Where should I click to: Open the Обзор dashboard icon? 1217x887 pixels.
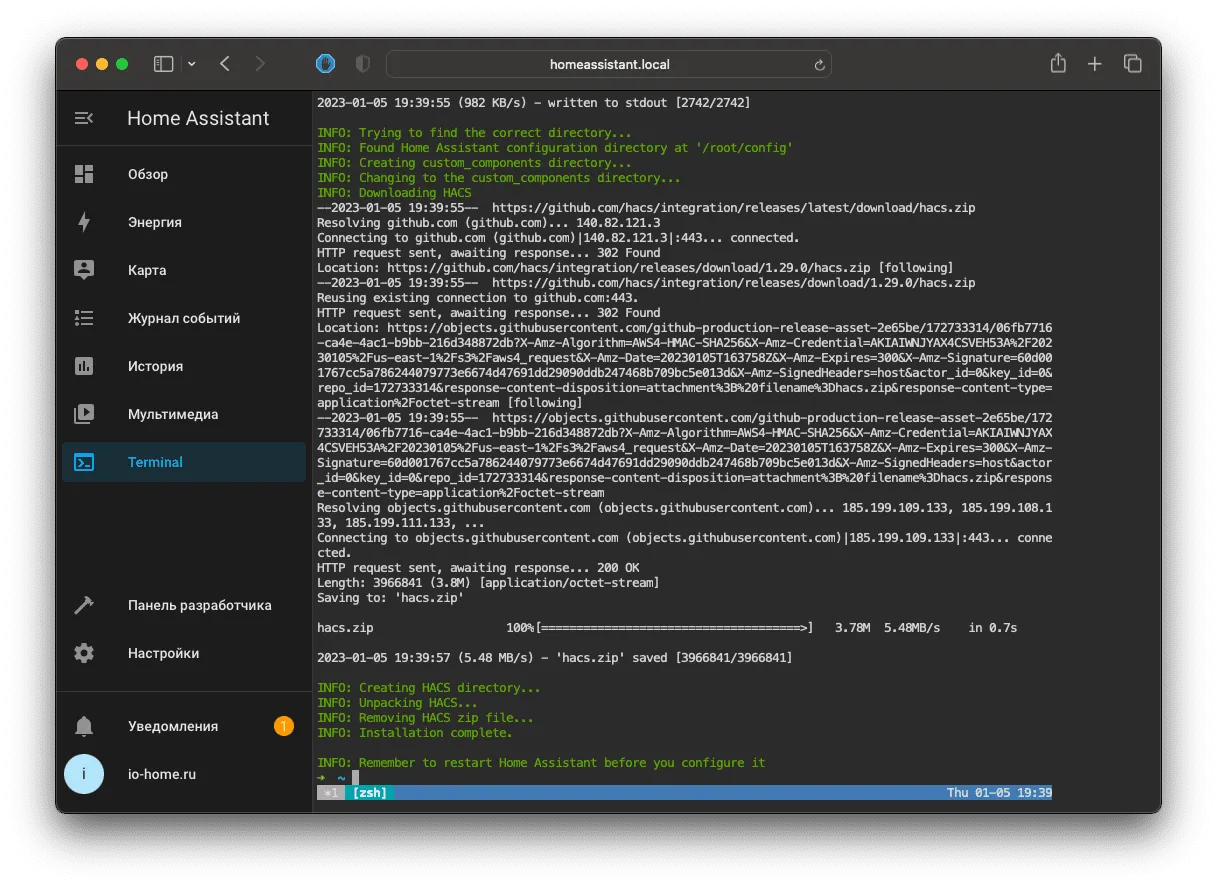click(x=84, y=174)
